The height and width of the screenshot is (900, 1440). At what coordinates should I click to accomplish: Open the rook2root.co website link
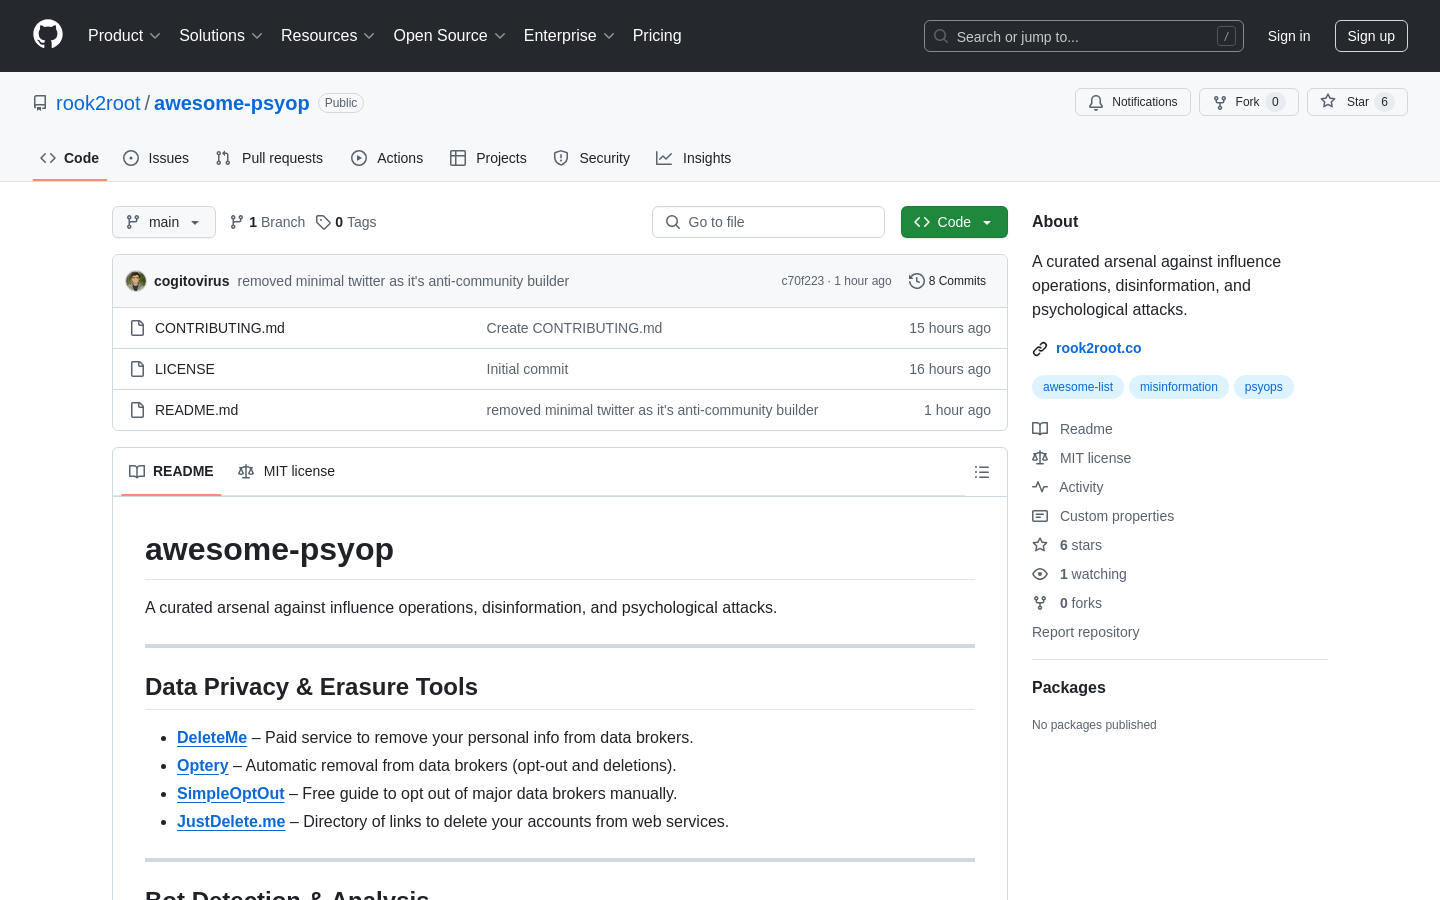(1098, 348)
